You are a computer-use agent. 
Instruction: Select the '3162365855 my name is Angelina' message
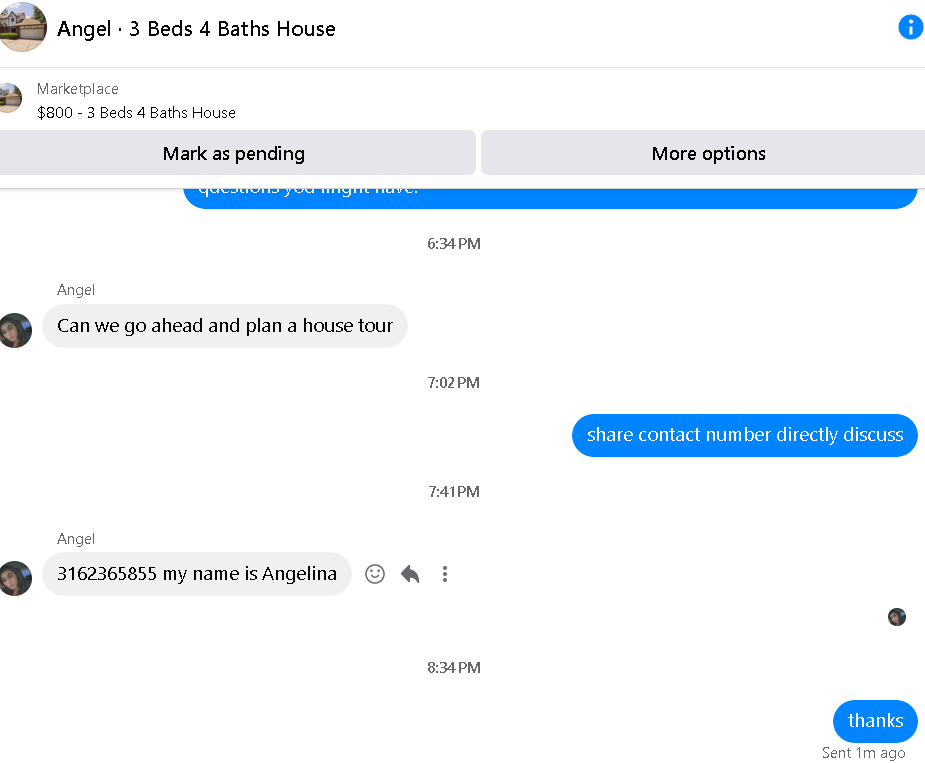[x=196, y=574]
